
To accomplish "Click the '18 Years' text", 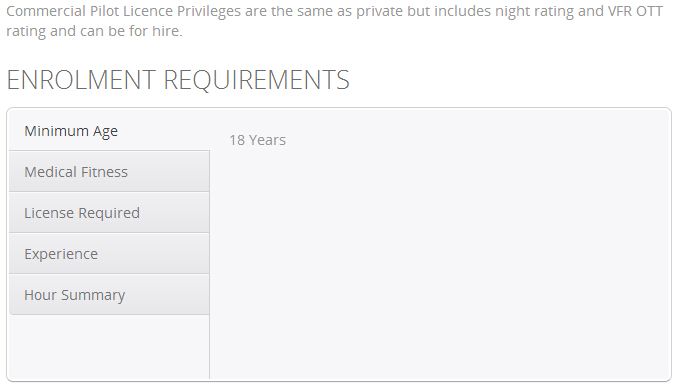I will click(x=257, y=140).
